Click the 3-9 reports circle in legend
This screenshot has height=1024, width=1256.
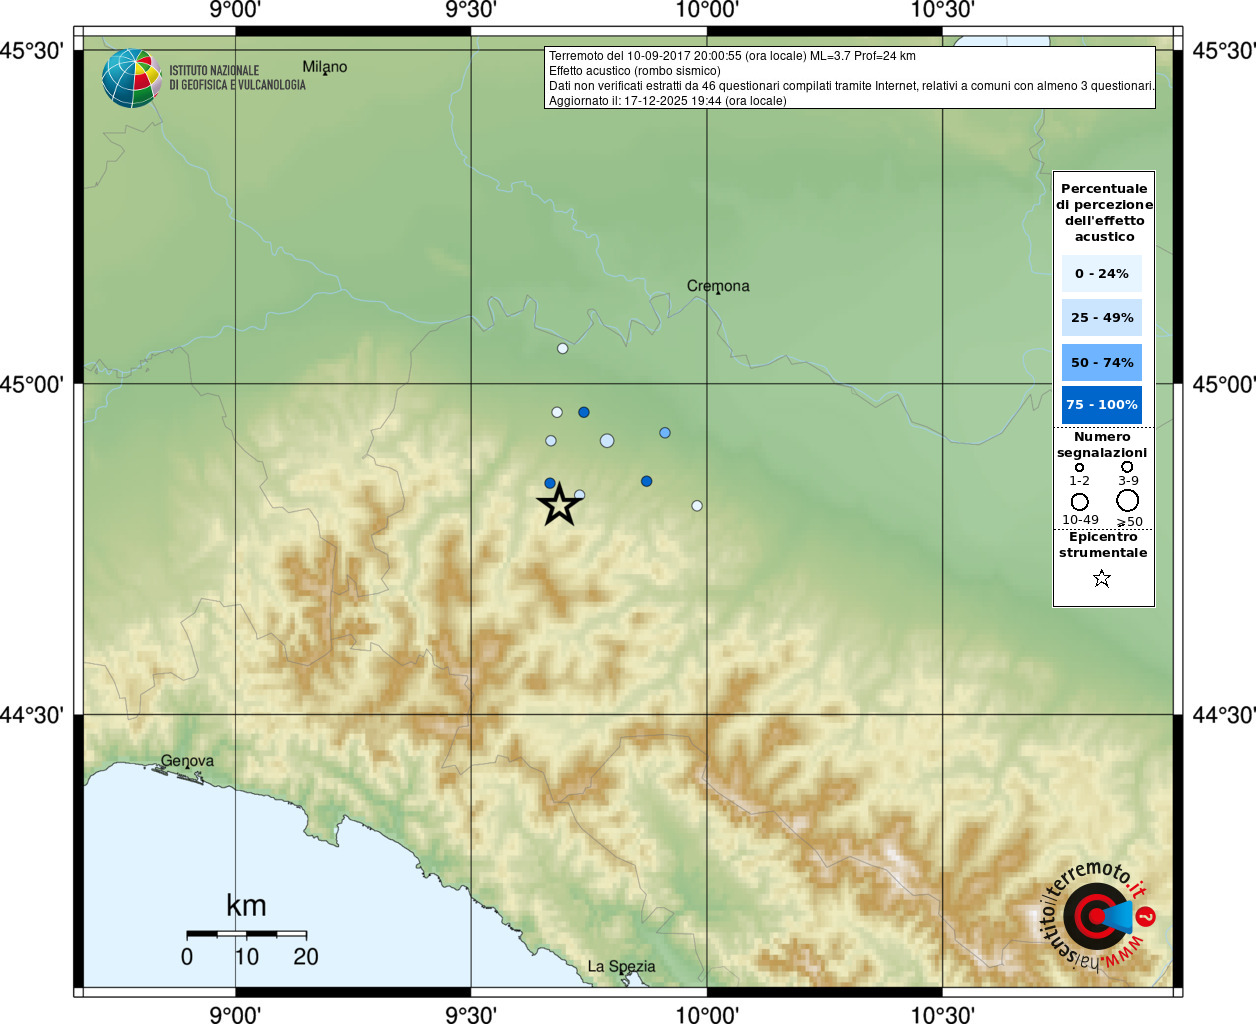click(1127, 467)
